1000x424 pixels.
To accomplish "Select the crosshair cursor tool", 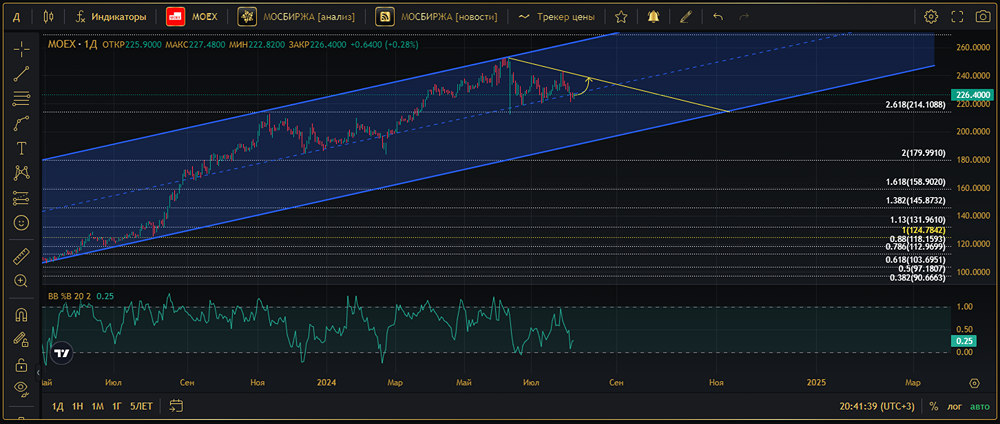I will 21,49.
